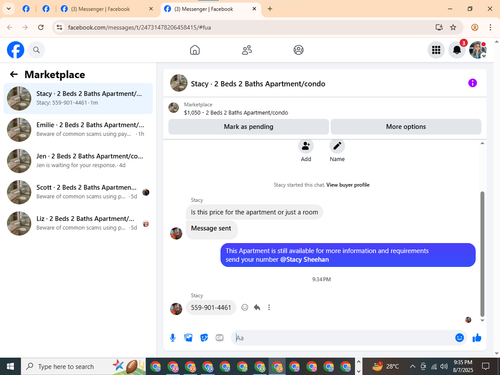This screenshot has height=375, width=500.
Task: Click Stacy's conversation header title
Action: tap(258, 84)
